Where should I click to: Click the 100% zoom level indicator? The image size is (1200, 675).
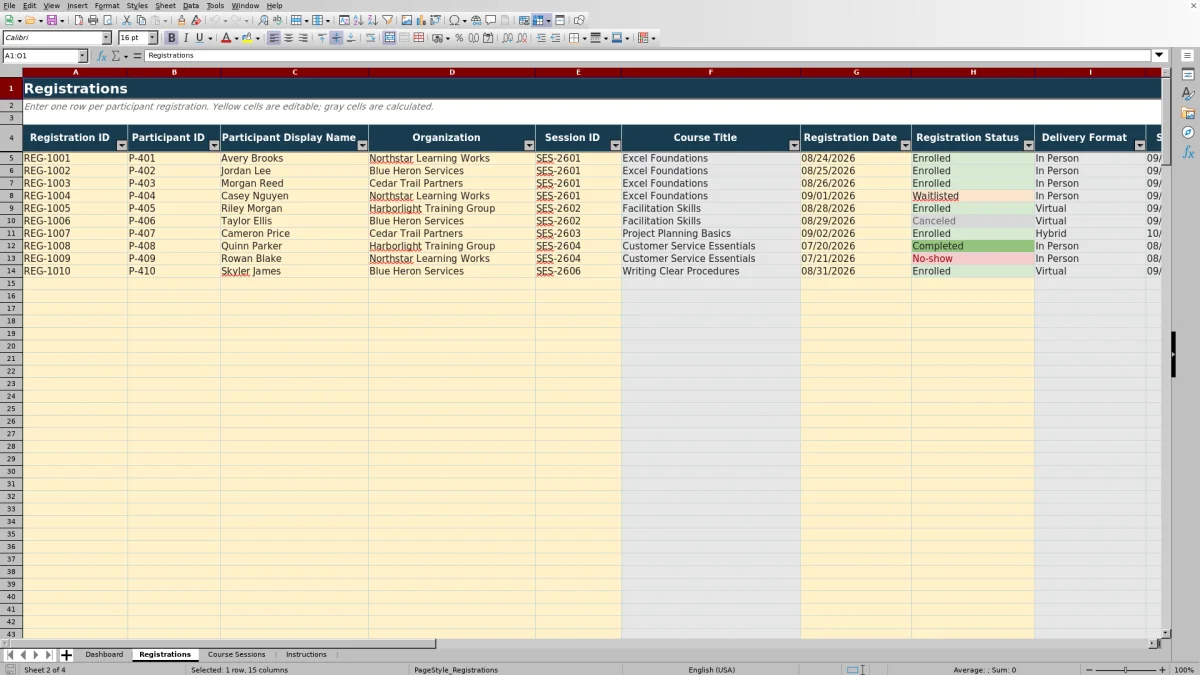pos(1184,670)
